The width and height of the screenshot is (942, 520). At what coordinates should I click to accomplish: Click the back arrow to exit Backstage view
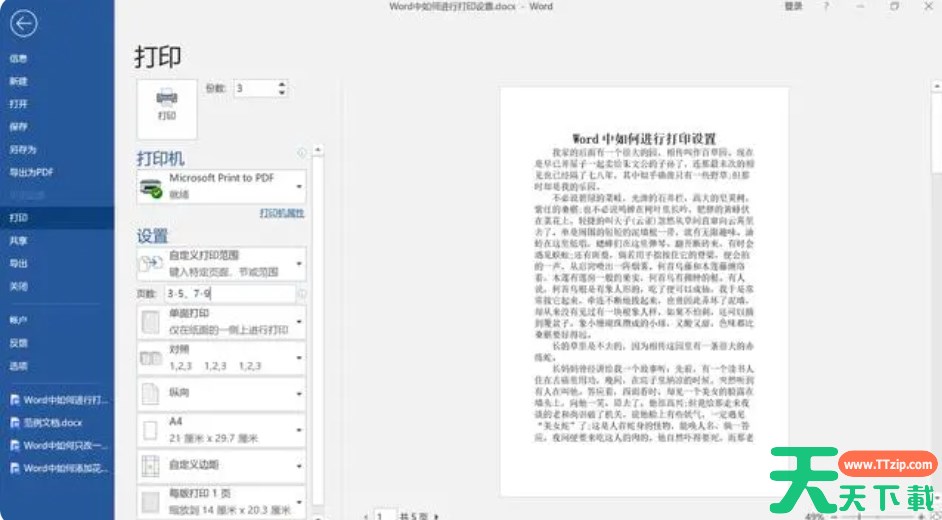(23, 24)
